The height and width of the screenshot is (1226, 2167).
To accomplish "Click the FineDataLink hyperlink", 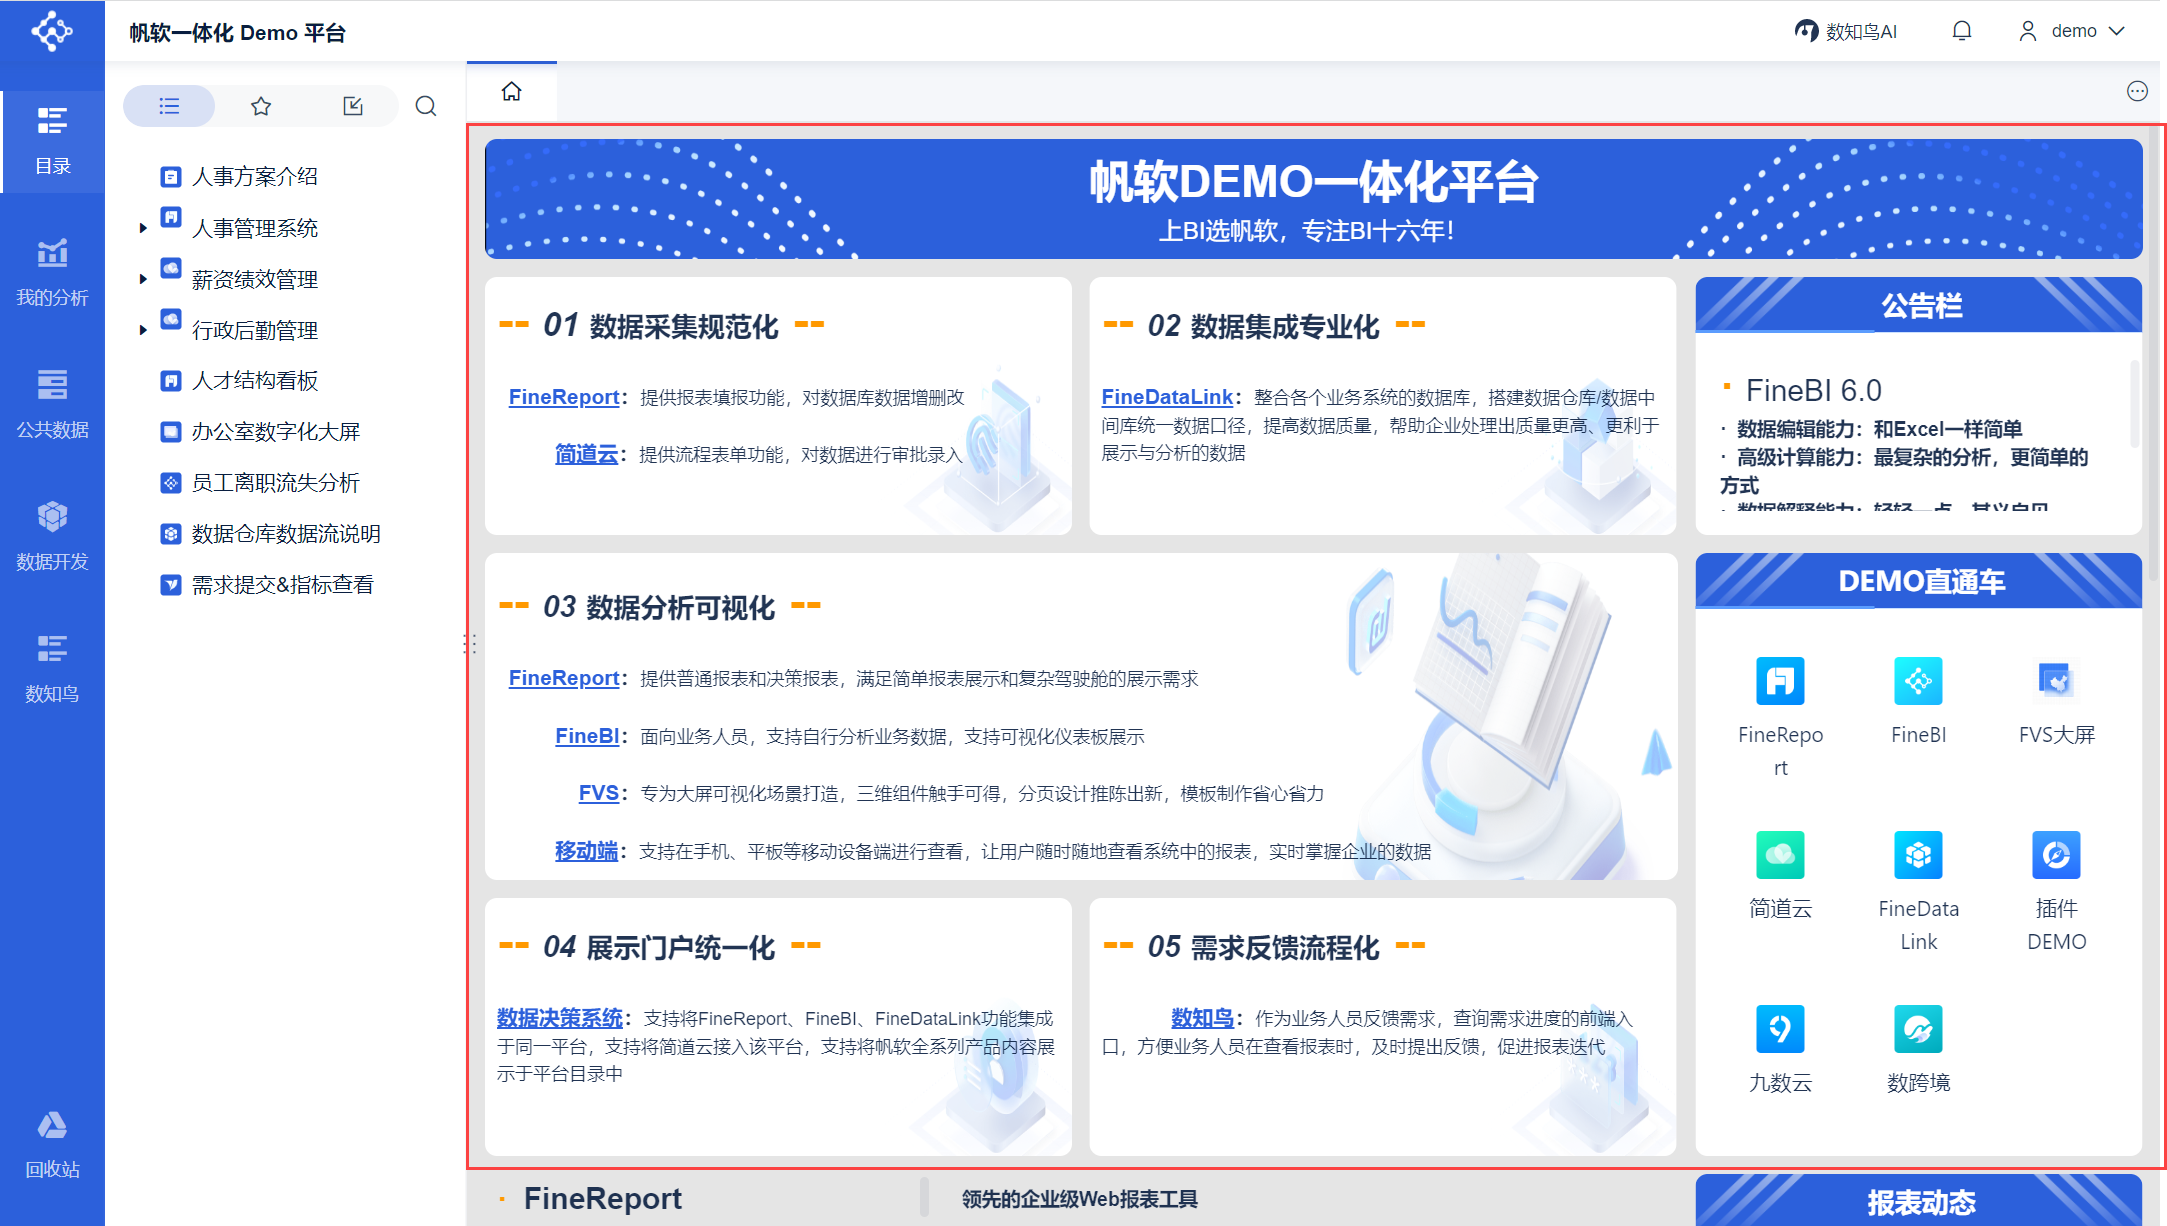I will pyautogui.click(x=1166, y=397).
